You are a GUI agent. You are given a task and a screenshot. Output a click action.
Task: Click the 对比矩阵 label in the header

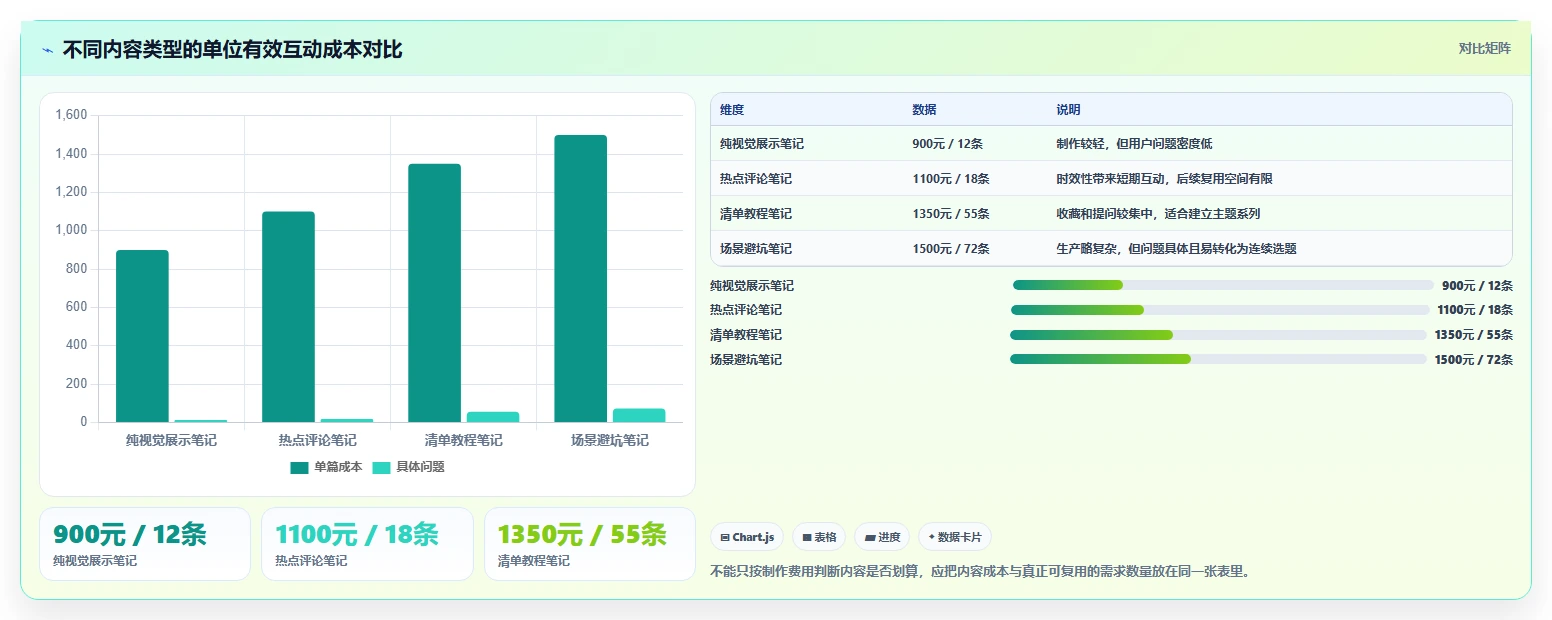coord(1484,49)
